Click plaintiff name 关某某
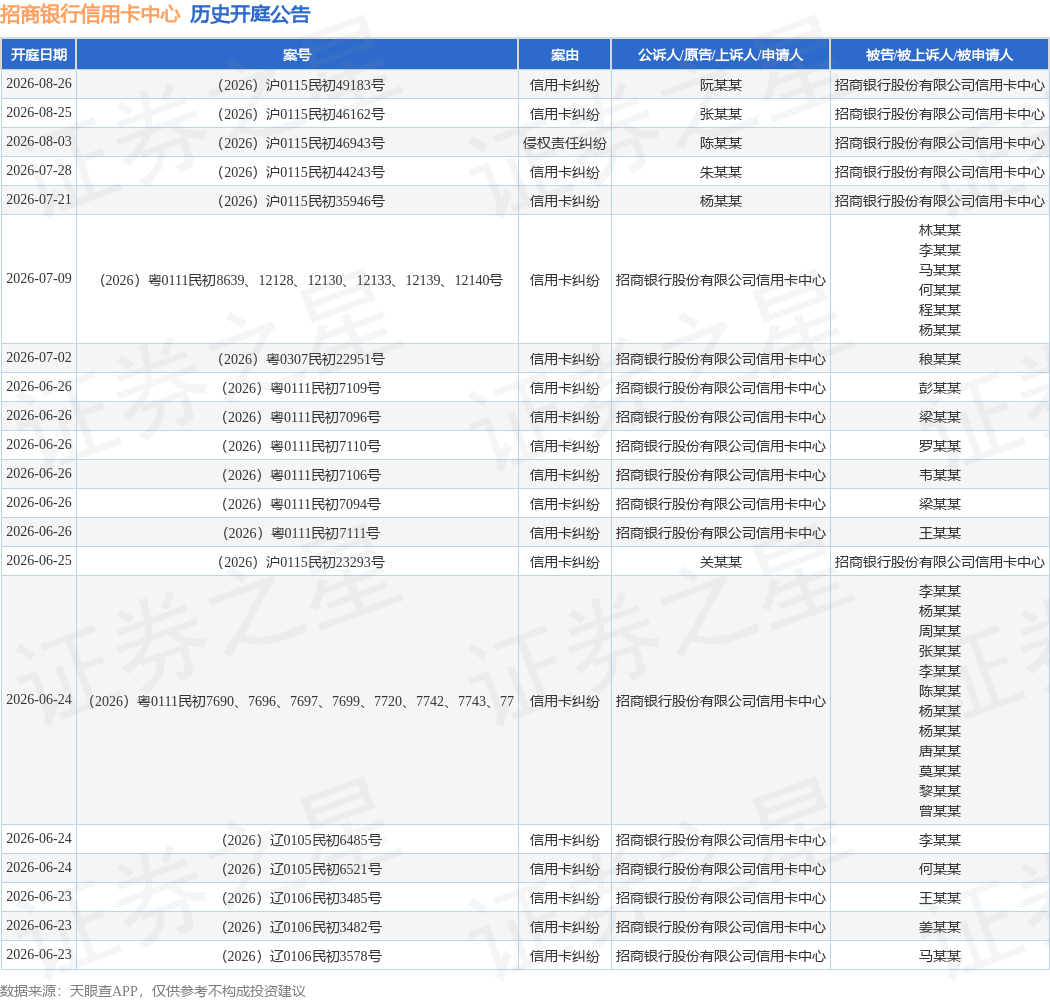Viewport: 1050px width, 1000px height. 721,562
